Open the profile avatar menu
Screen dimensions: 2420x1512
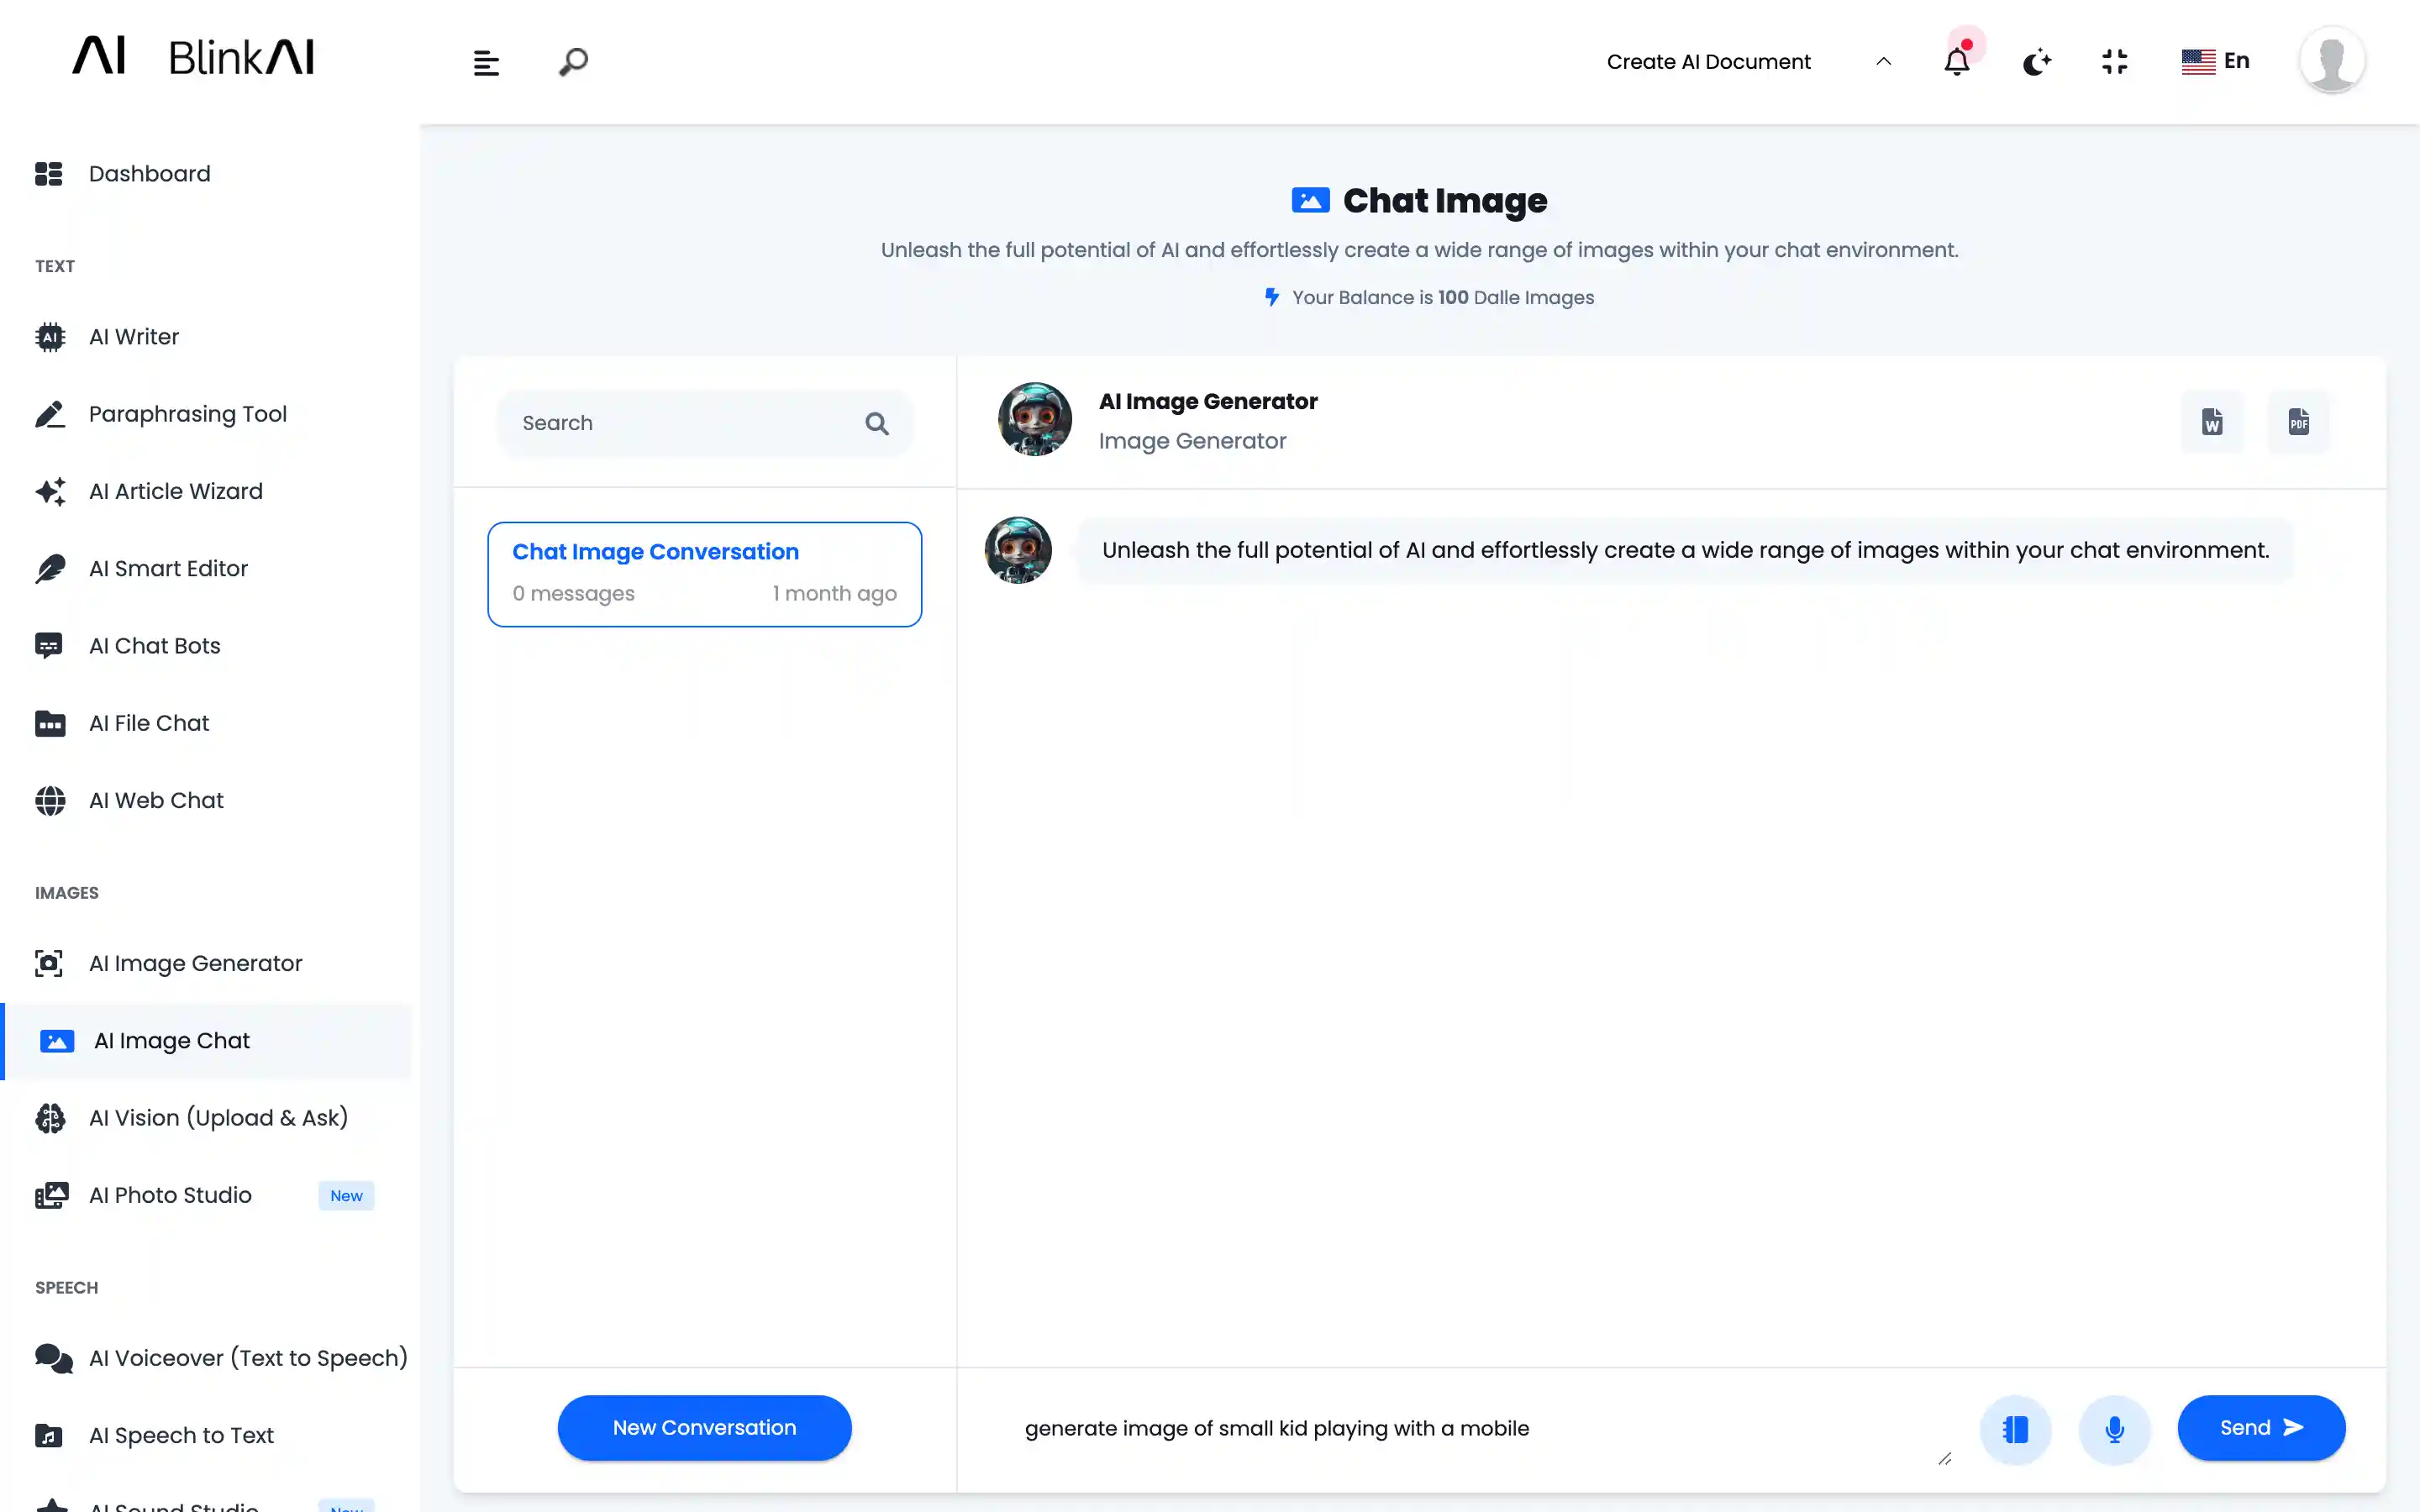(2330, 60)
